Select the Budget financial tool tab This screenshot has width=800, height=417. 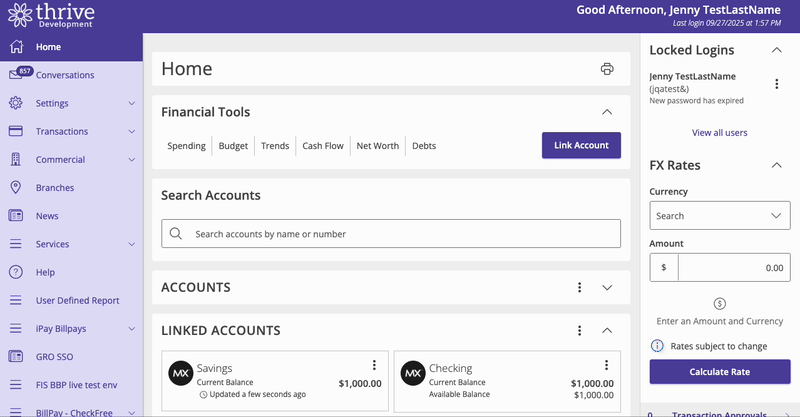(x=233, y=146)
